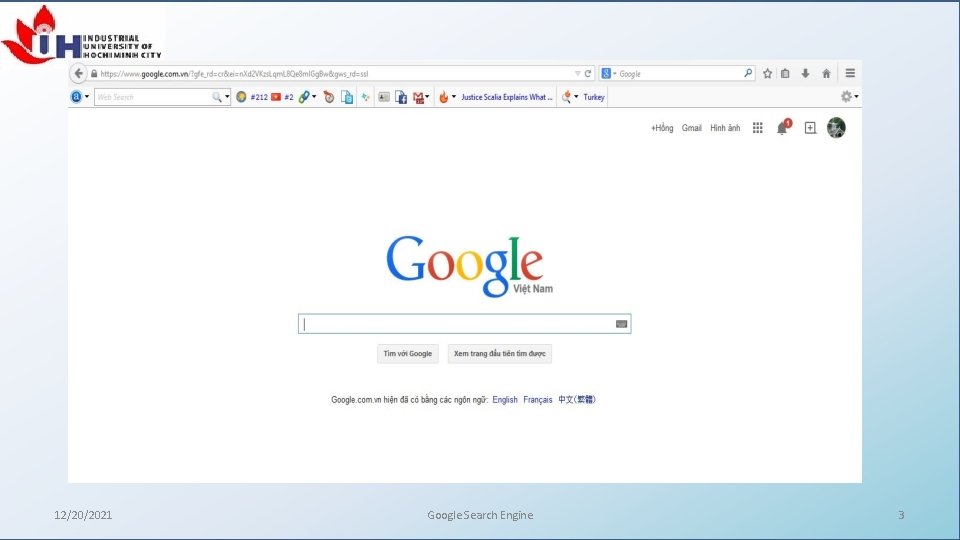960x540 pixels.
Task: Open the downloads arrow icon
Action: (x=806, y=73)
